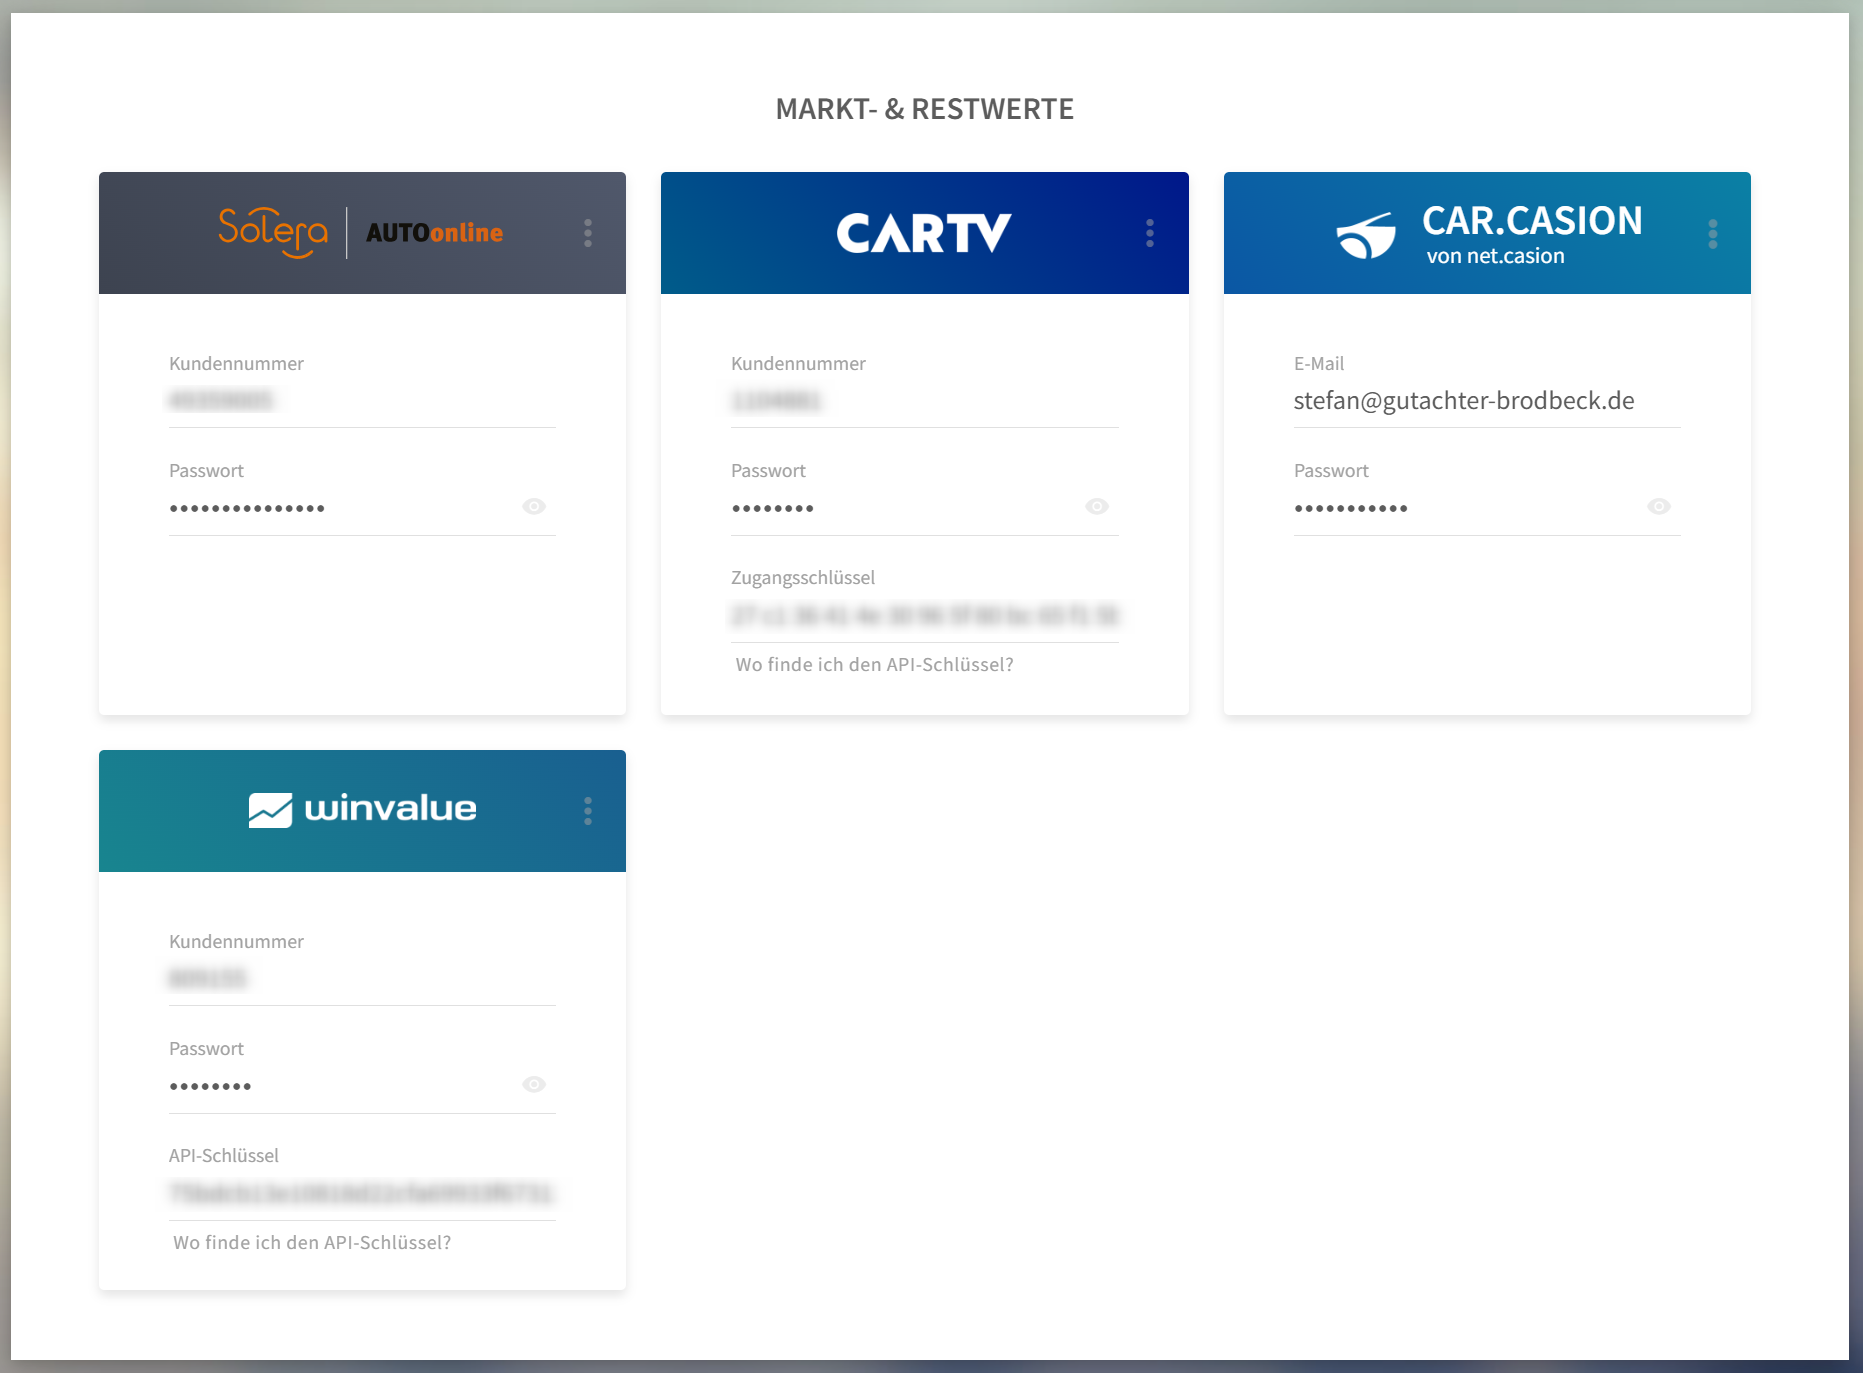Open the CARTV card three-dot menu
The image size is (1863, 1373).
[x=1150, y=233]
